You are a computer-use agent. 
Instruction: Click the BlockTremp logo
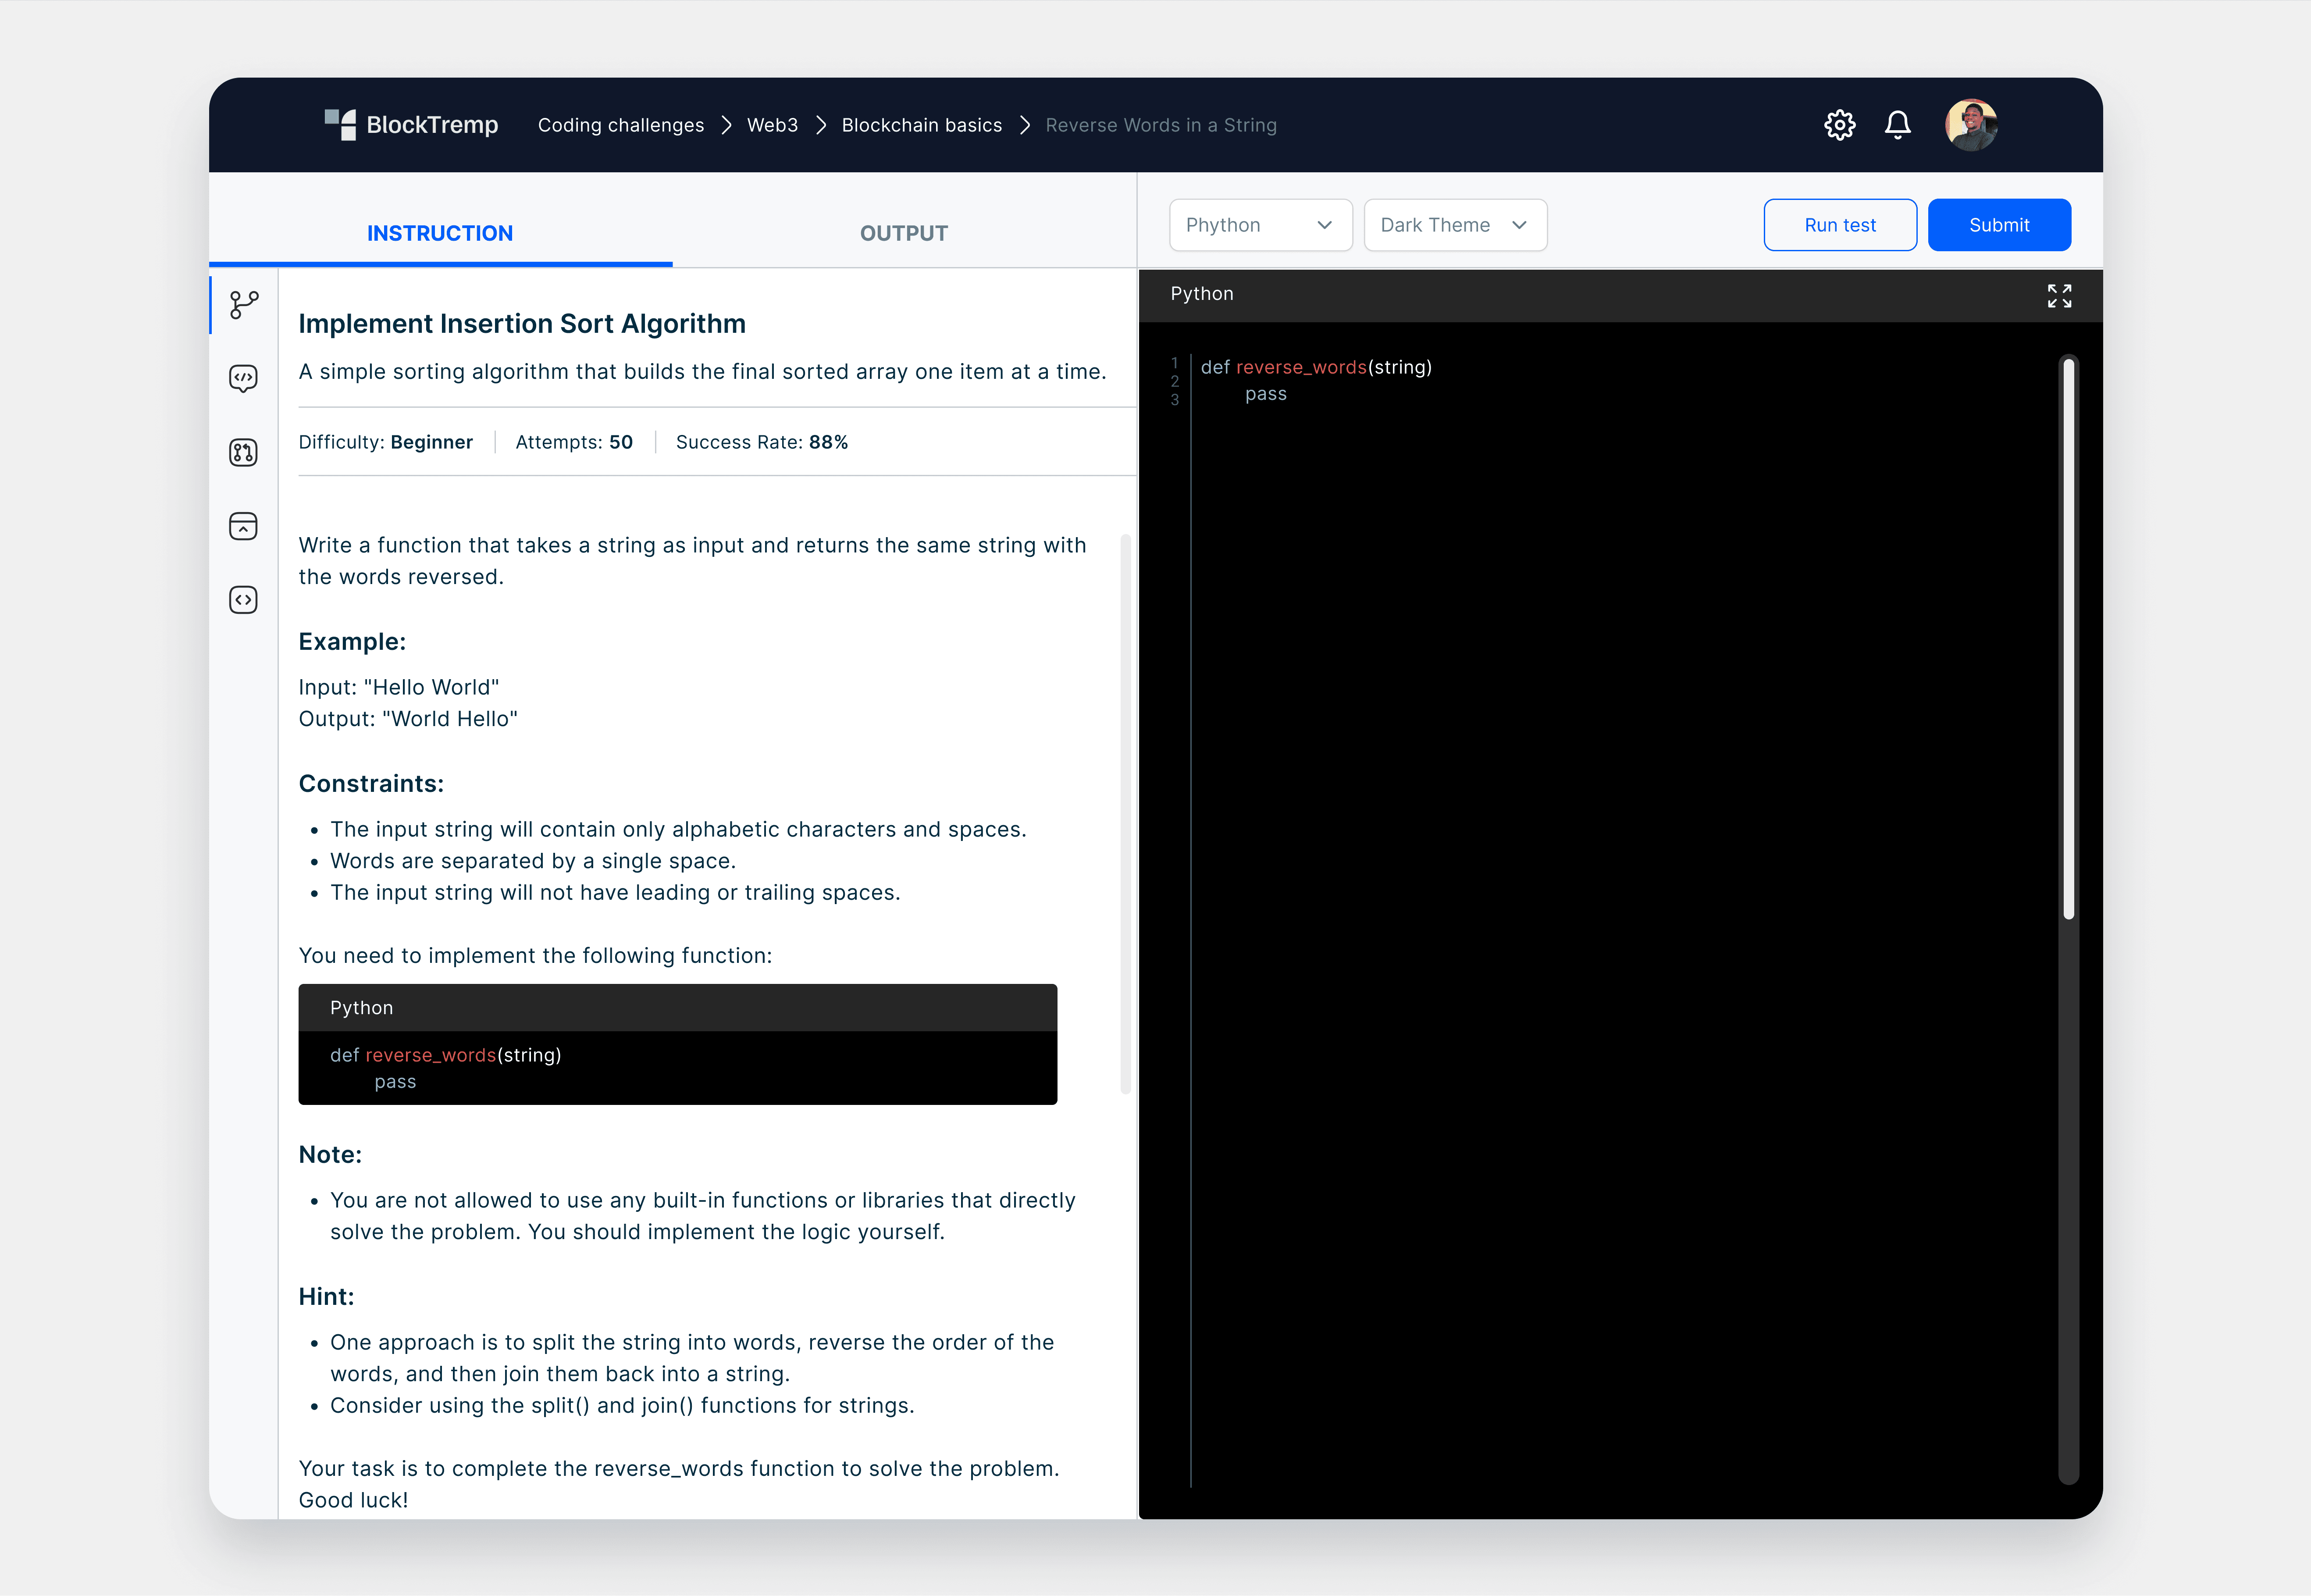pos(411,125)
